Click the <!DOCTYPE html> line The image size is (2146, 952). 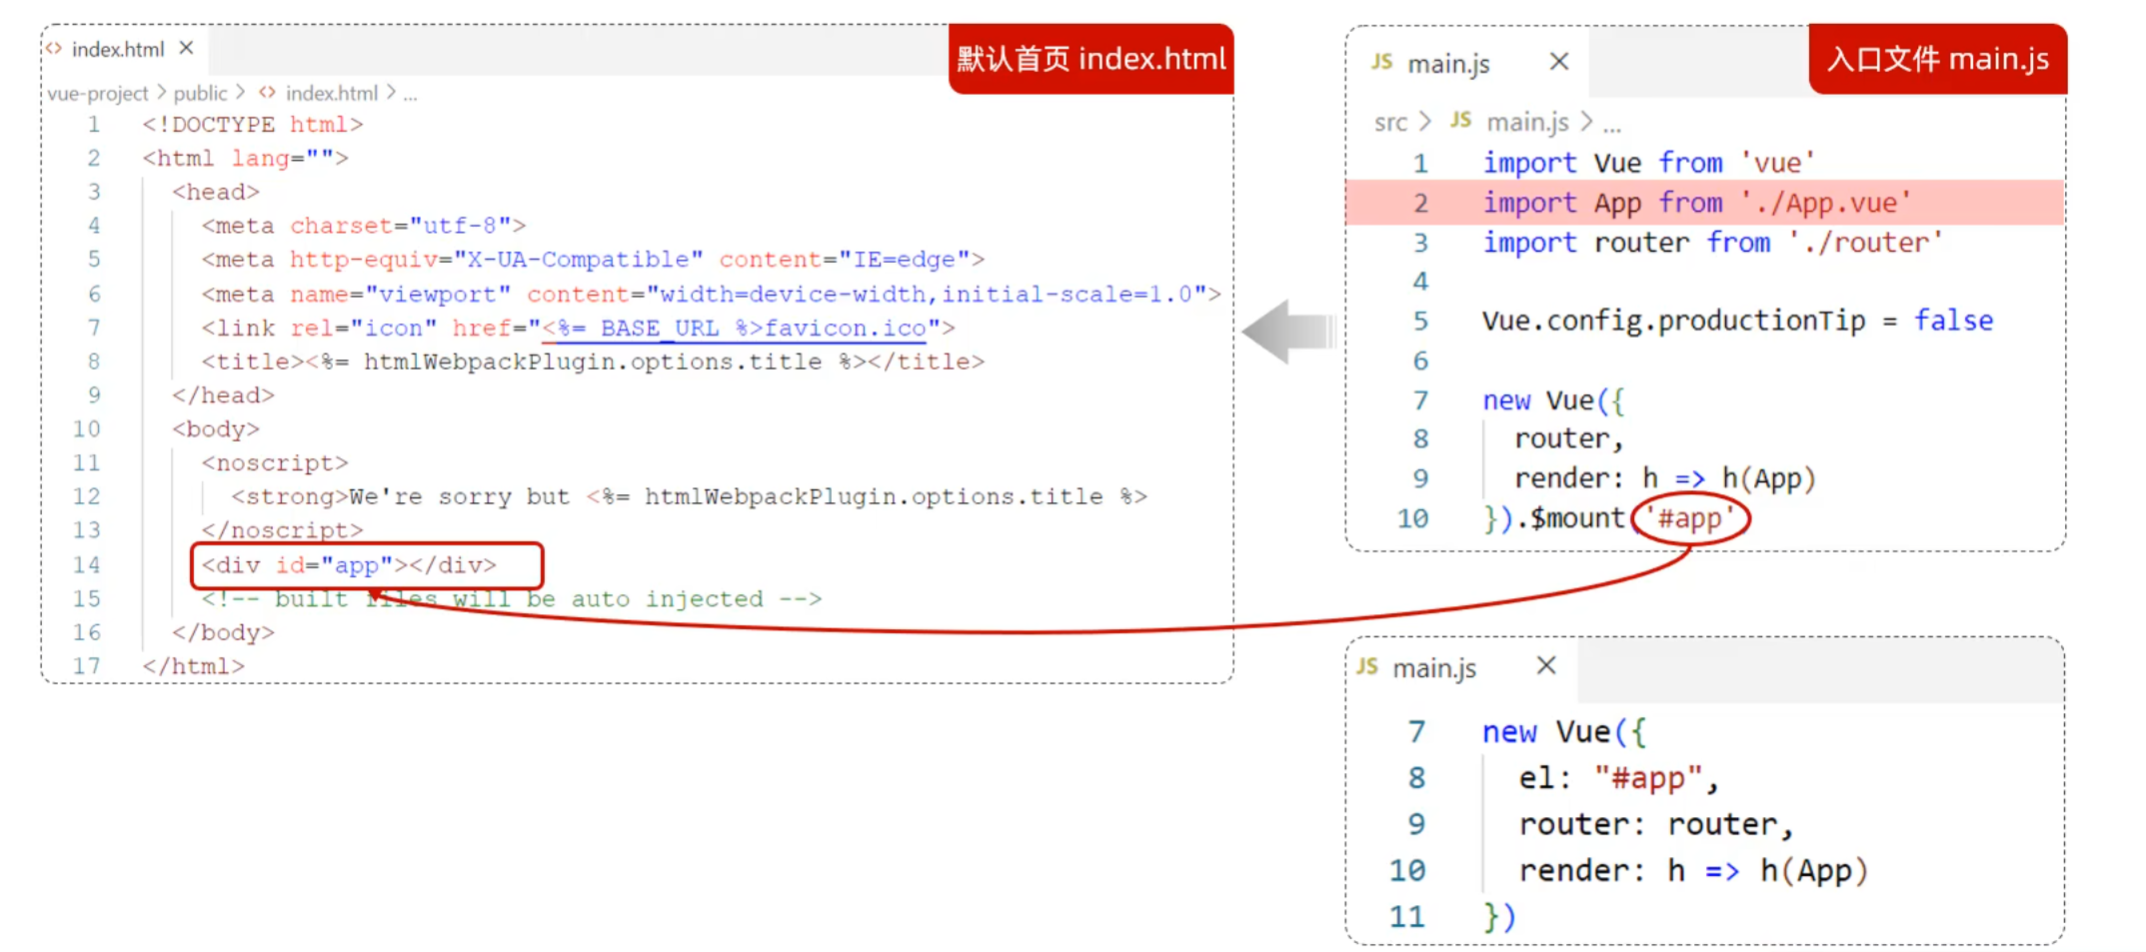click(x=252, y=125)
